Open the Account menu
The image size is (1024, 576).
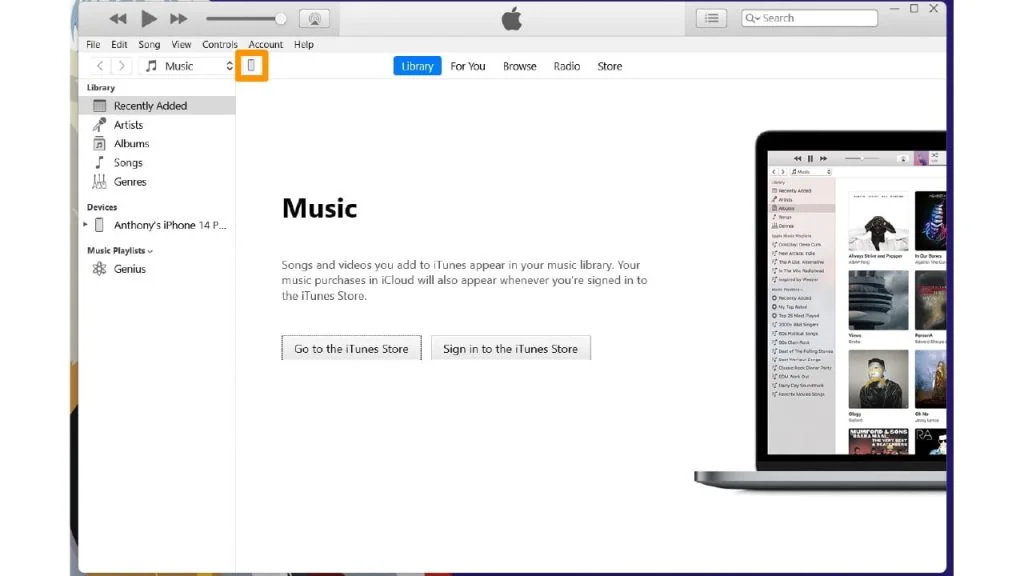[x=265, y=44]
